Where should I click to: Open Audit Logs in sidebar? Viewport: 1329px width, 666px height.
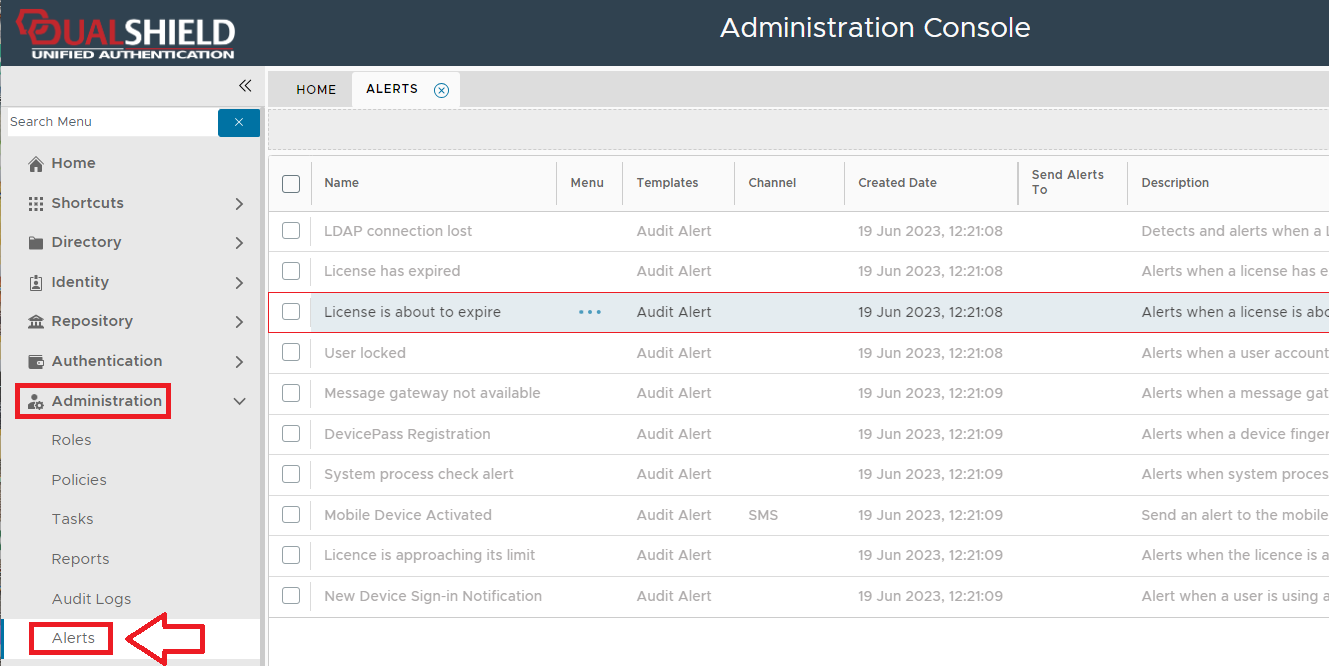91,599
